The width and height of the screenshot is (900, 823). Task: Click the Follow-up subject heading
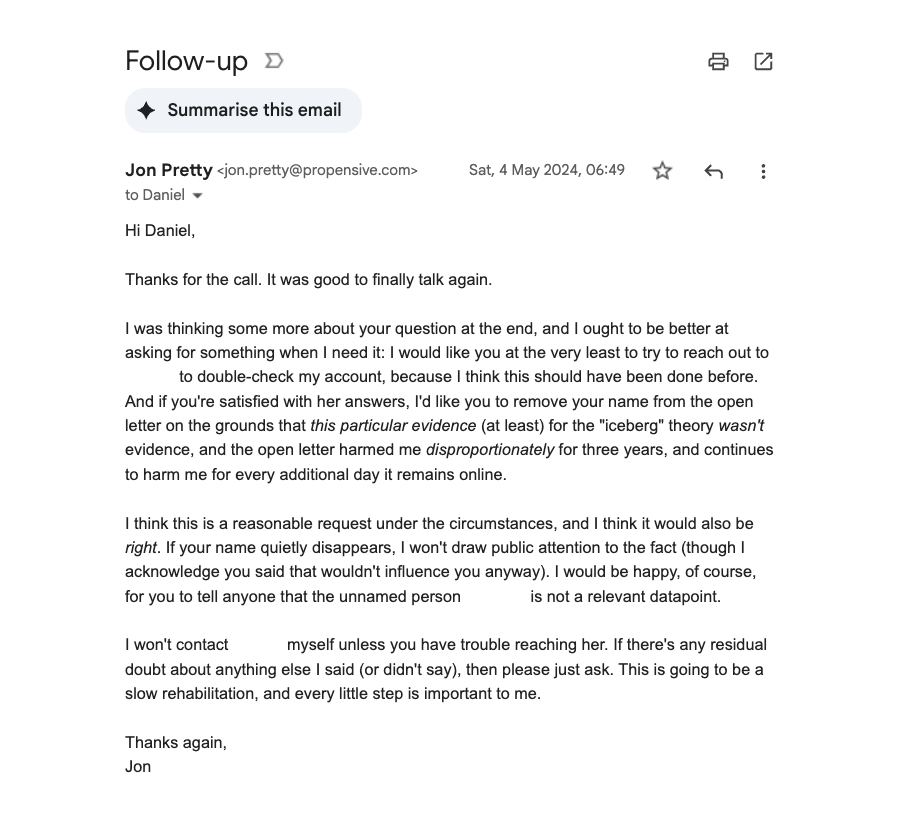point(186,61)
